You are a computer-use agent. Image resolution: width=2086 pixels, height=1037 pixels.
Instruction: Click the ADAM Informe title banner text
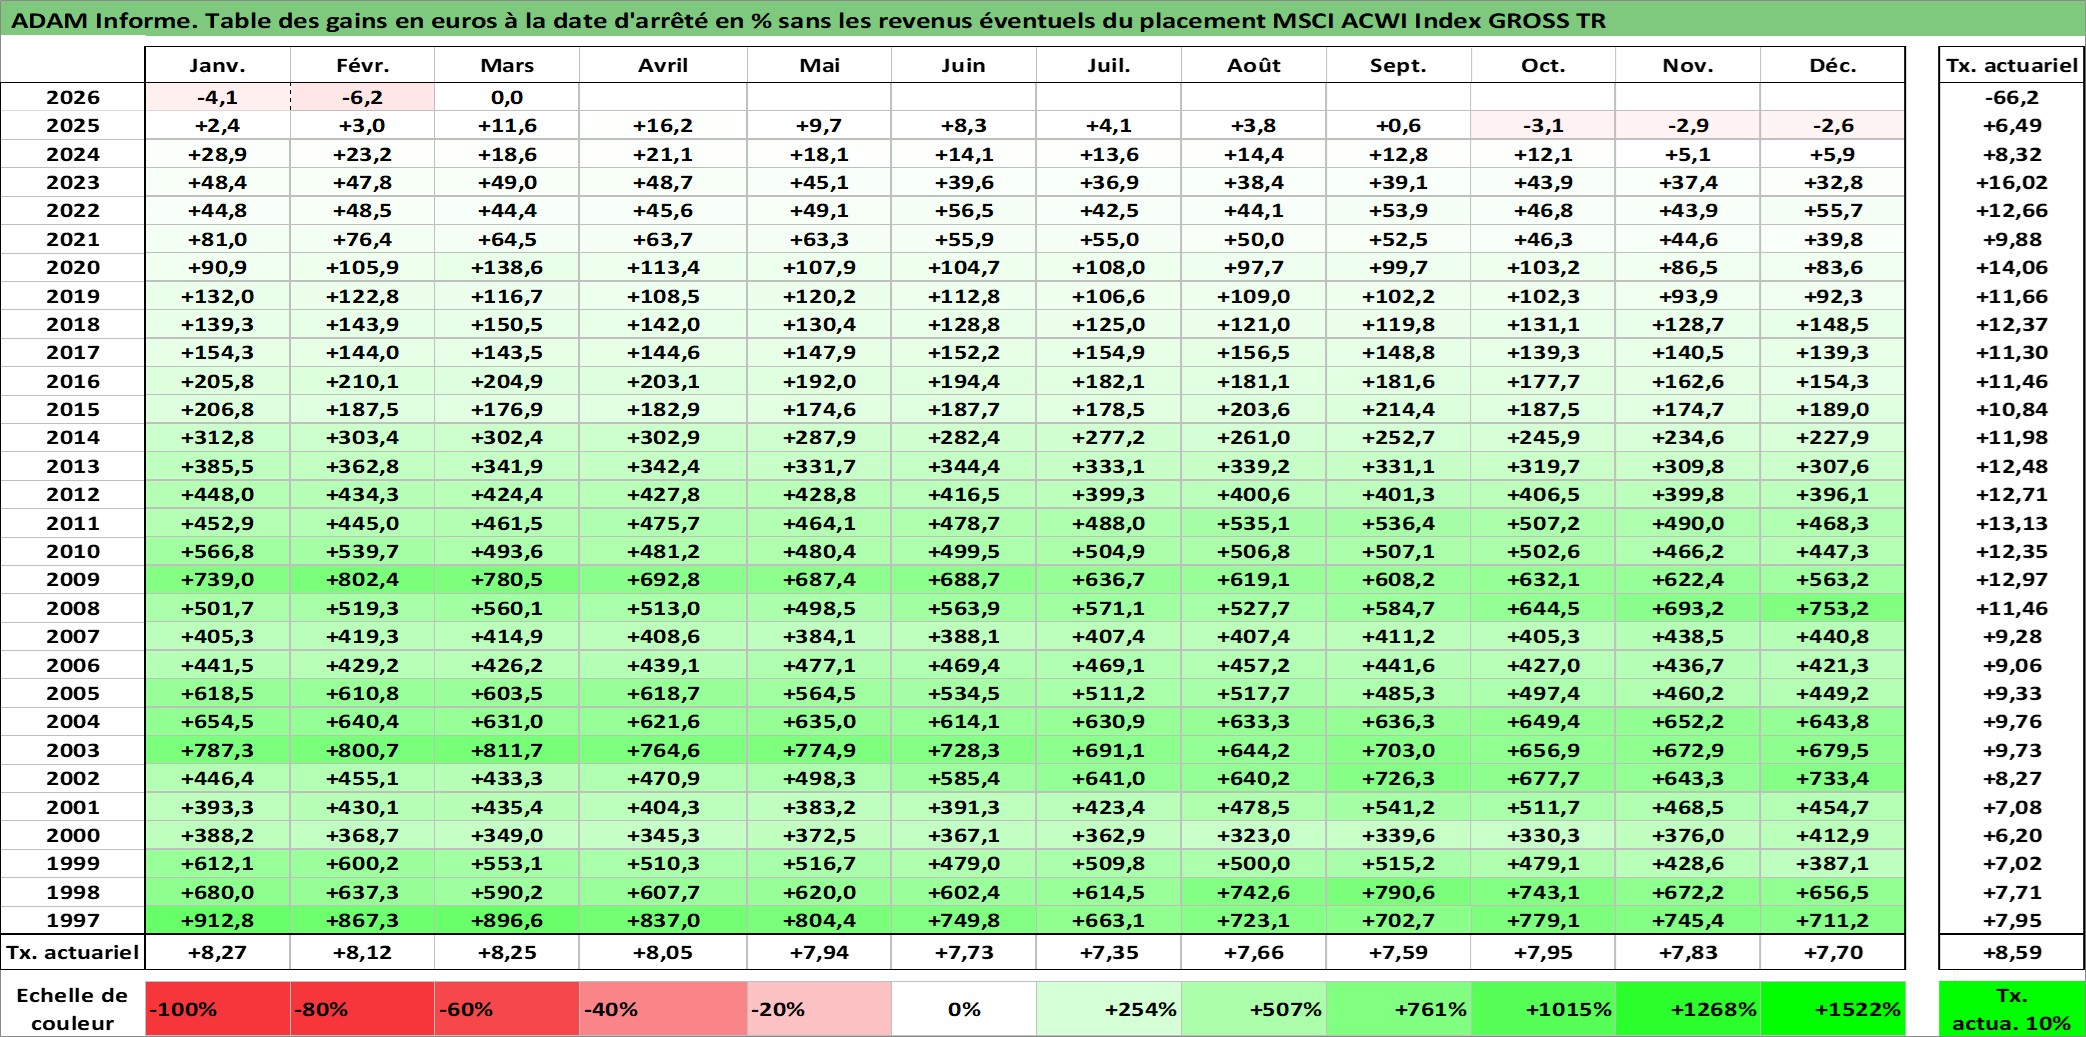808,20
